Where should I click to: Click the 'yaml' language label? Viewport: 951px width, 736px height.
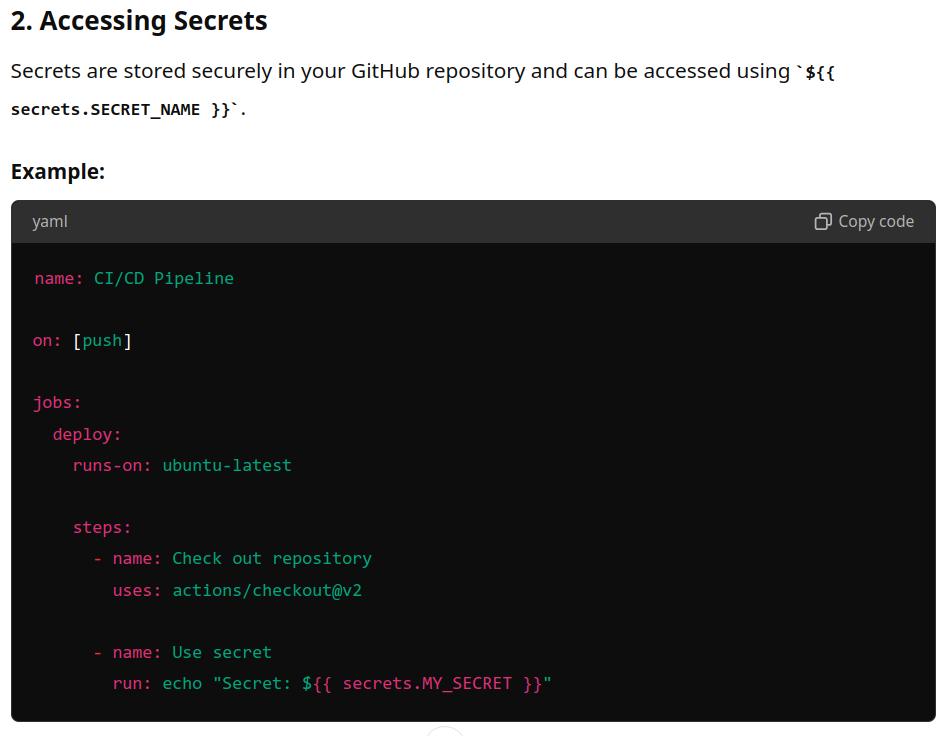pyautogui.click(x=50, y=222)
